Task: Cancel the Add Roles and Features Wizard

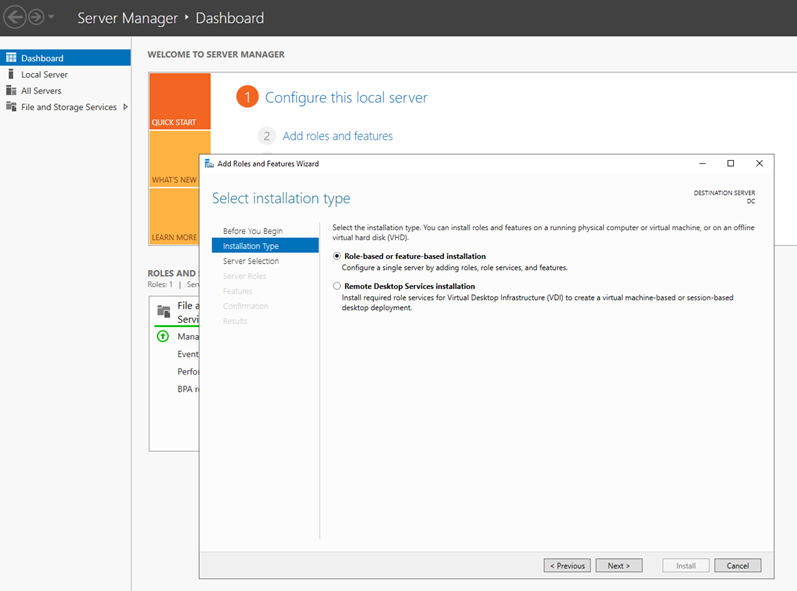Action: pyautogui.click(x=737, y=565)
